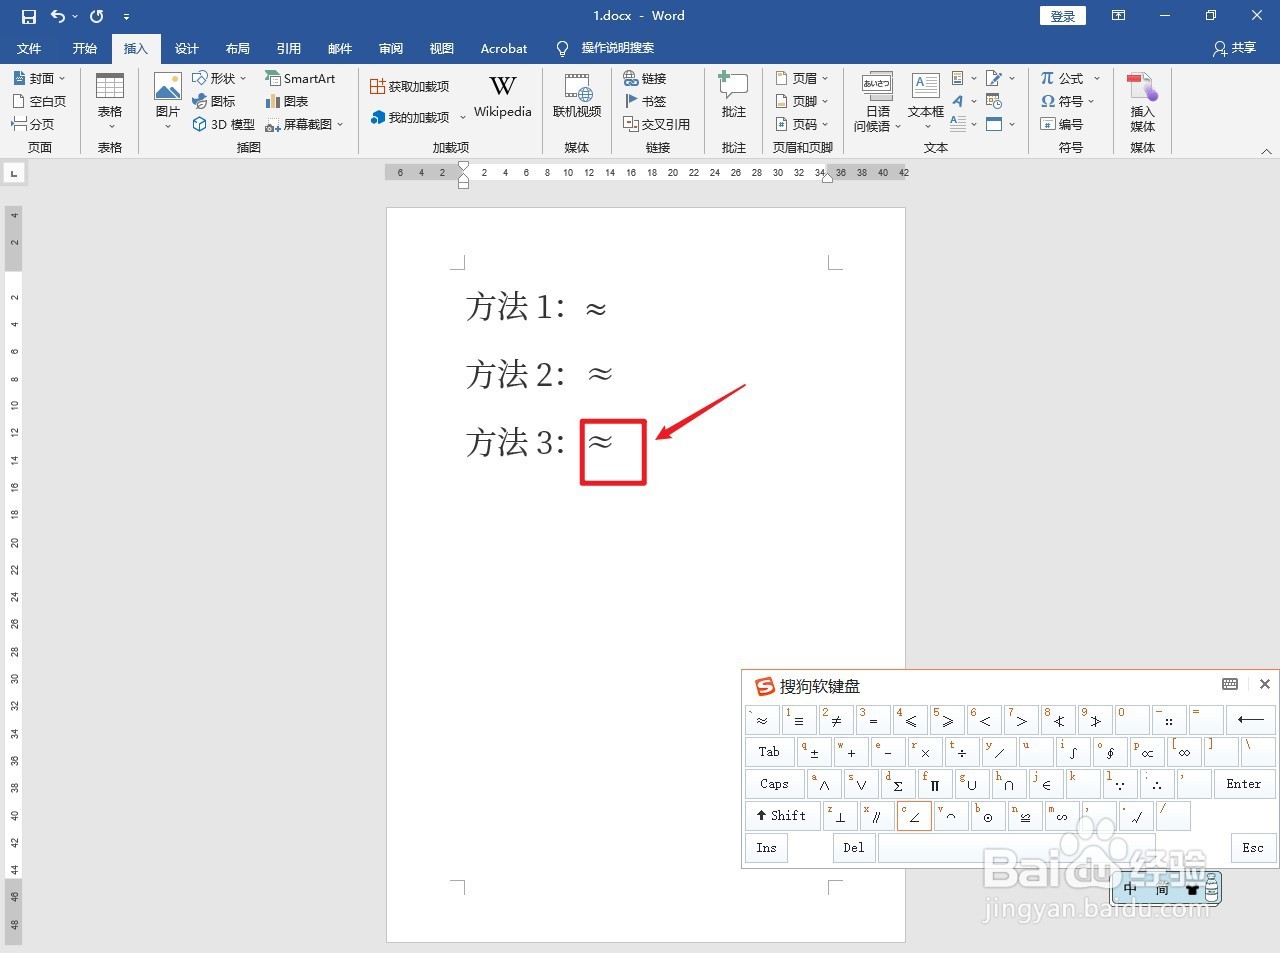This screenshot has height=953, width=1280.
Task: Insert a 3D 模型 model
Action: [x=224, y=124]
